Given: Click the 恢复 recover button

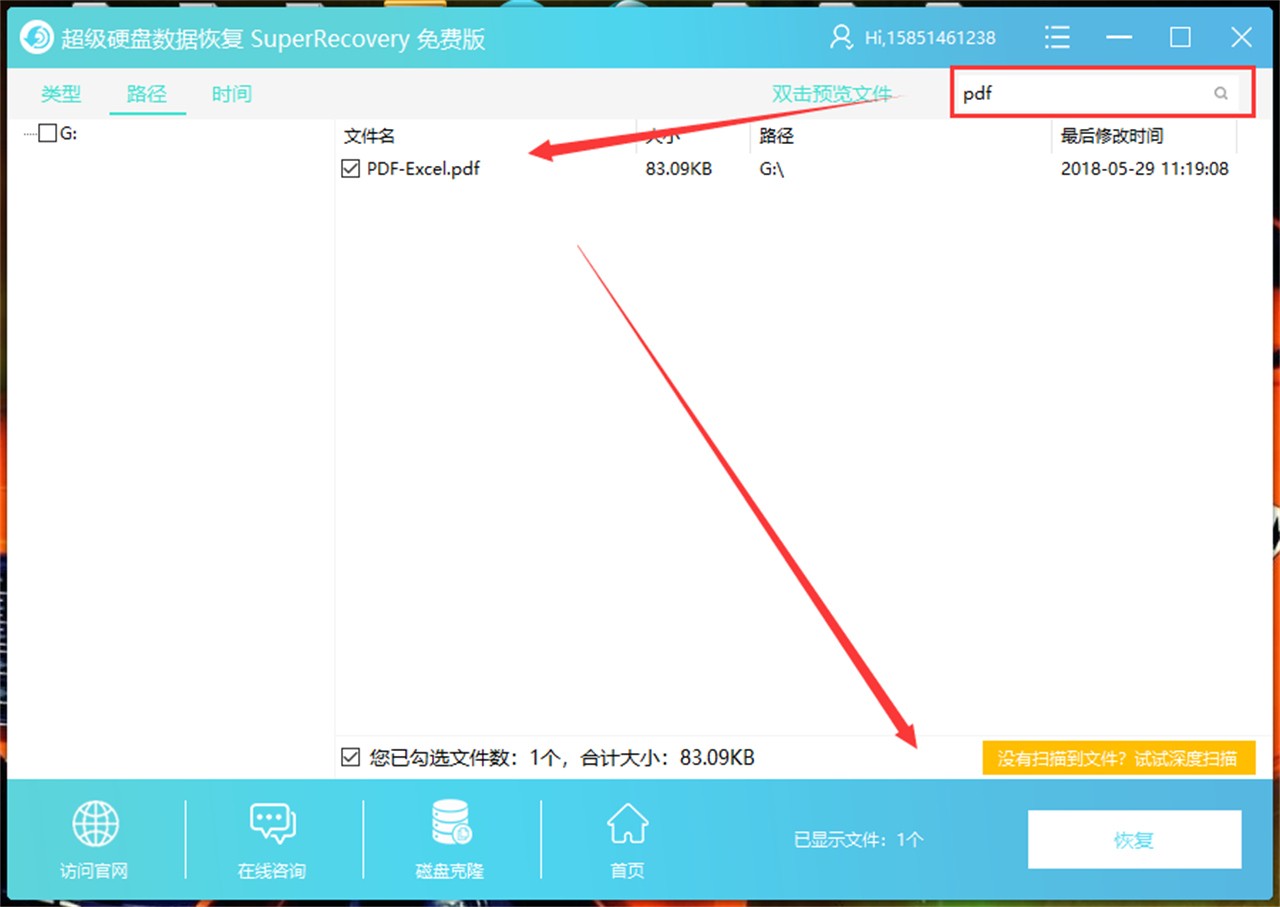Looking at the screenshot, I should click(1134, 840).
